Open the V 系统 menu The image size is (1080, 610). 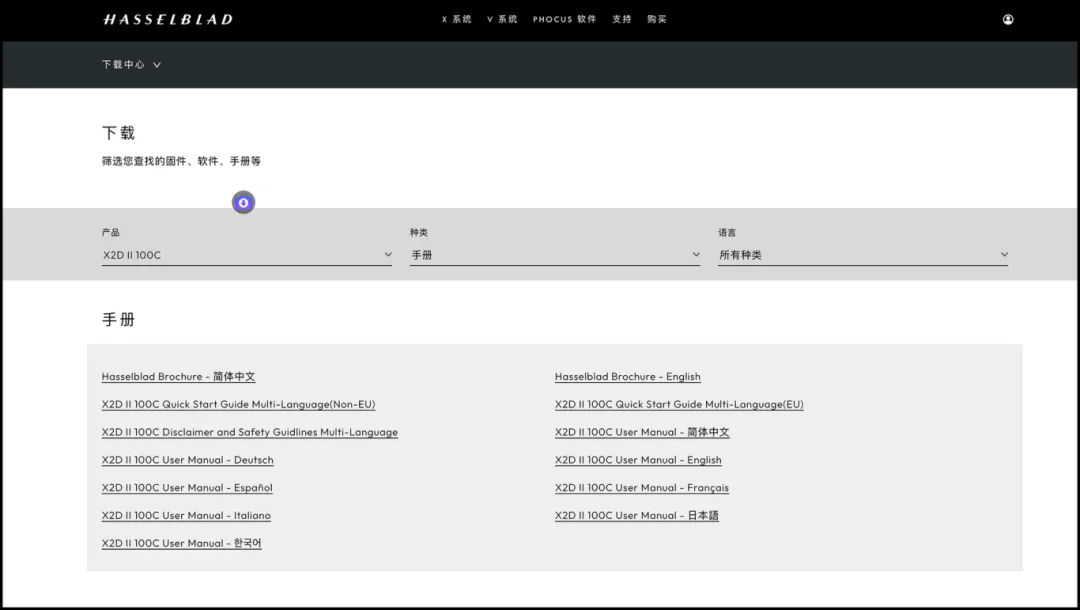point(502,19)
